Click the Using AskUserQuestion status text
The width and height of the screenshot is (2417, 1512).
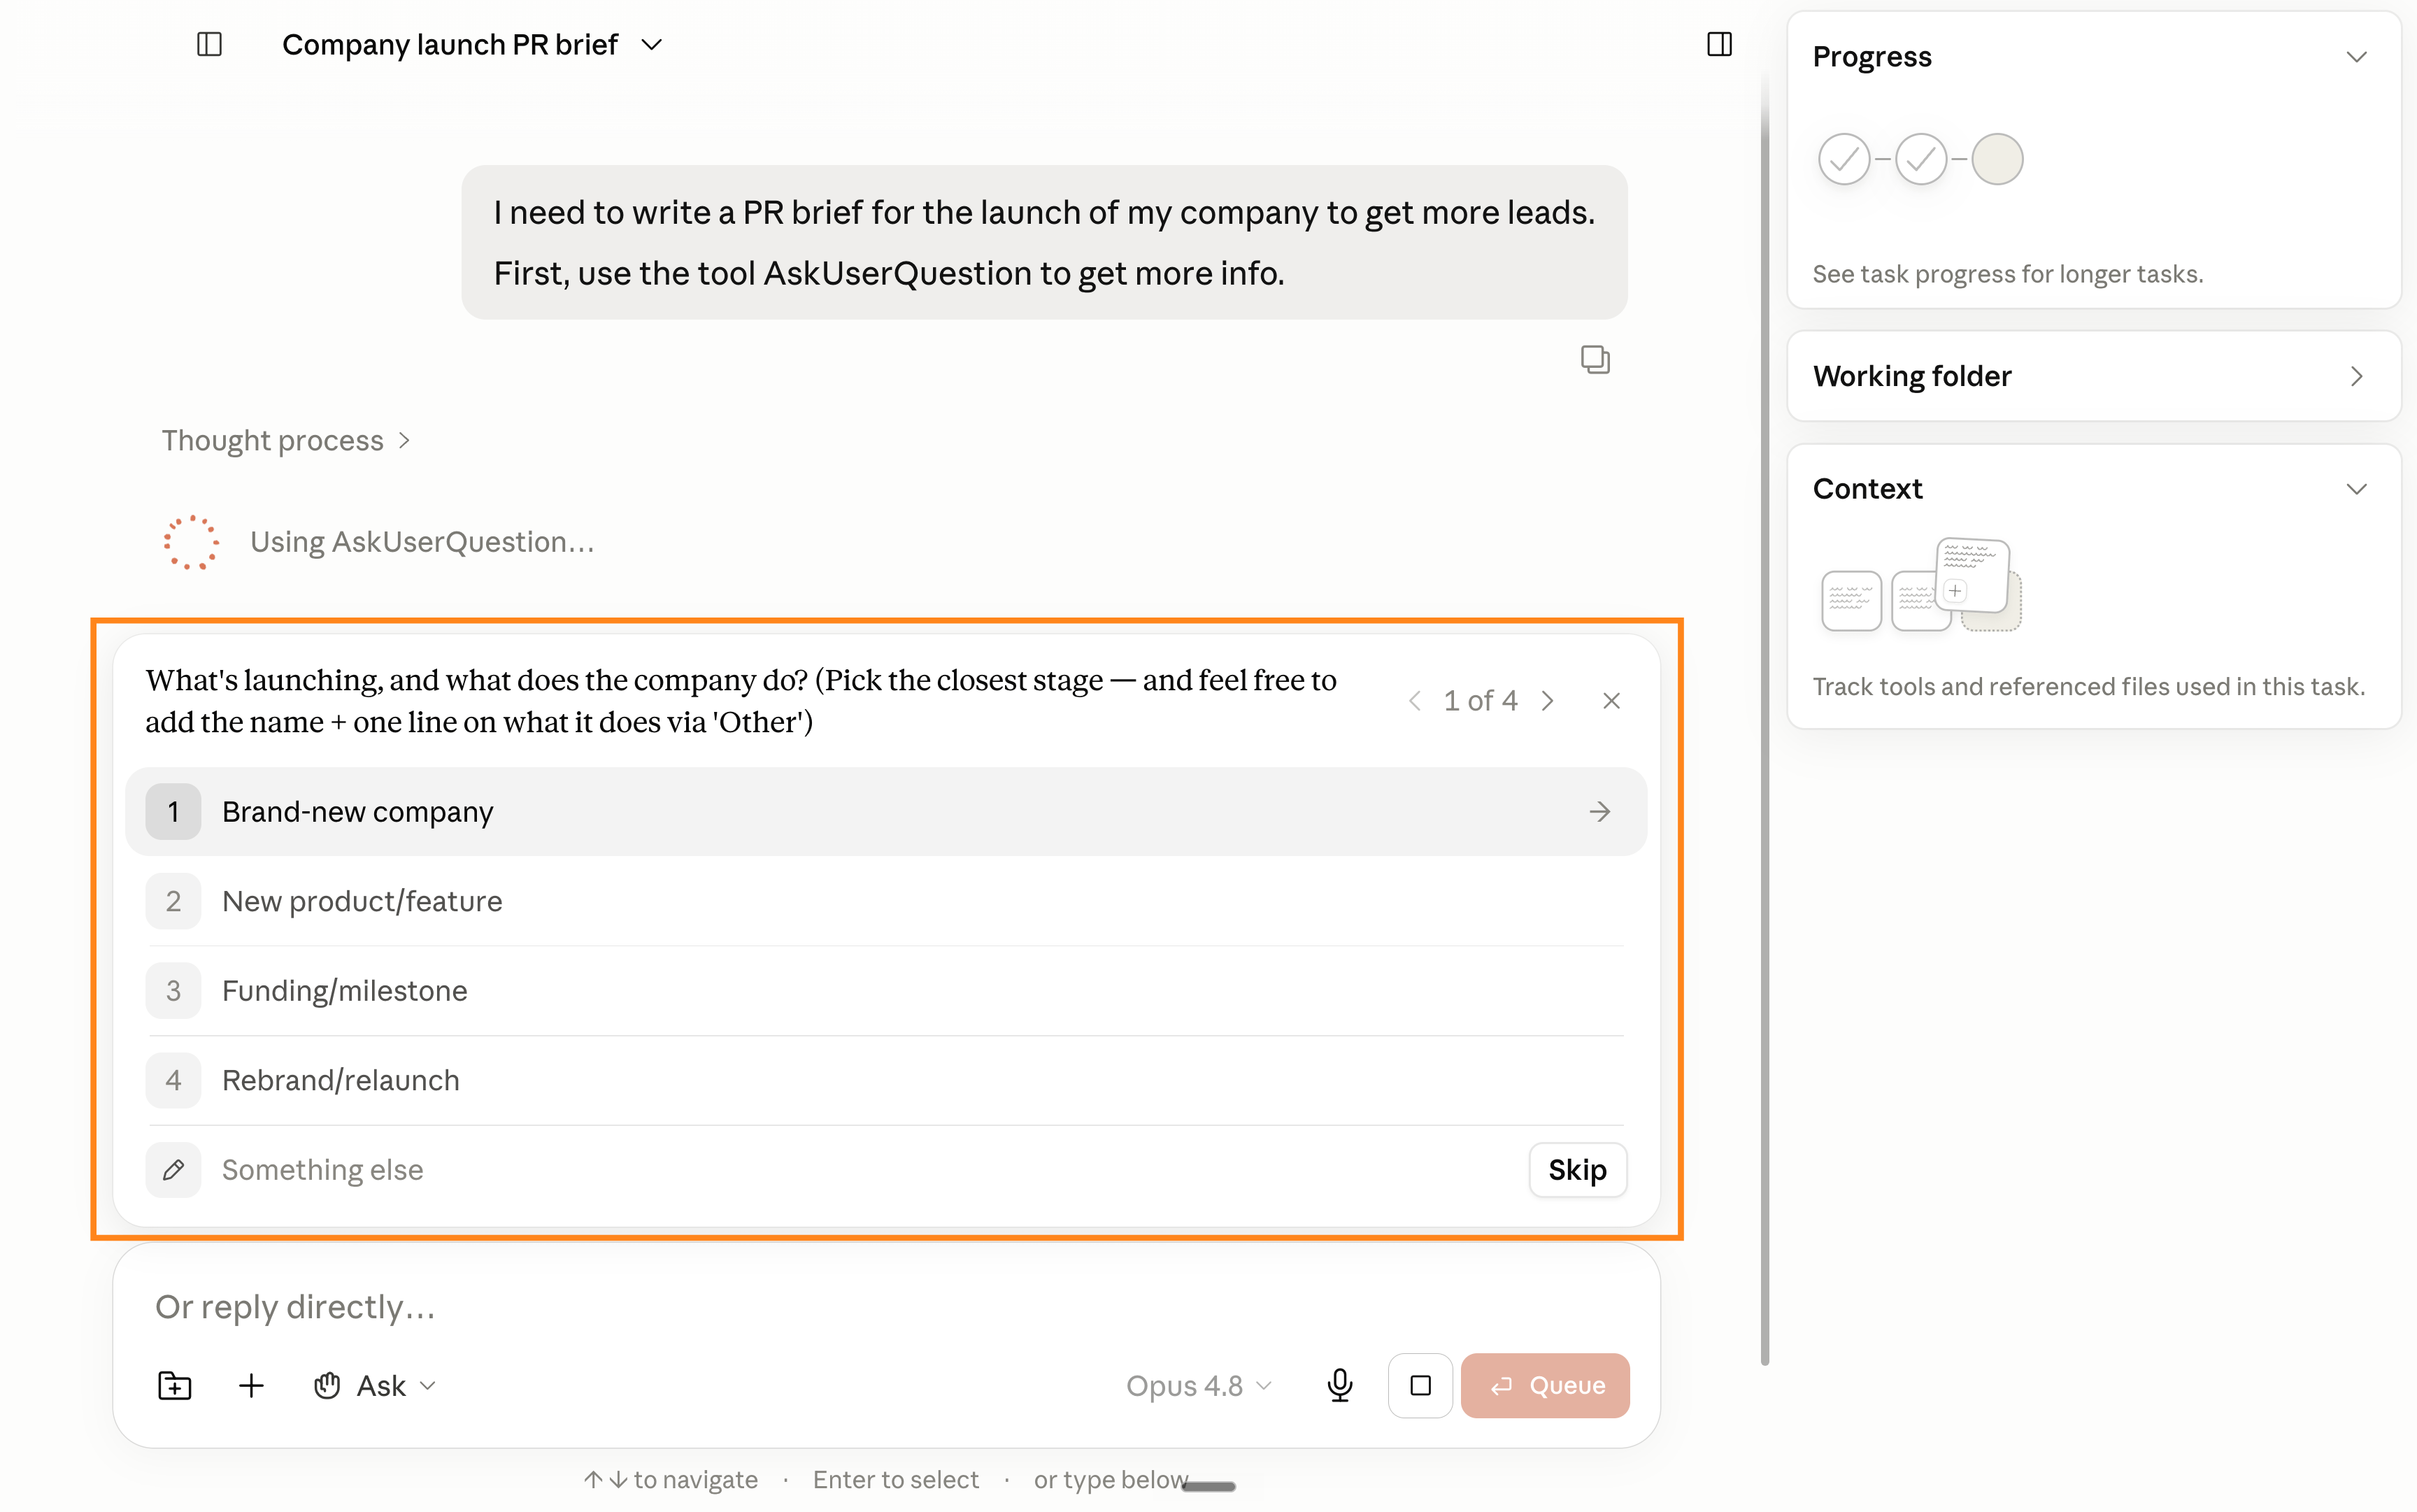tap(422, 542)
